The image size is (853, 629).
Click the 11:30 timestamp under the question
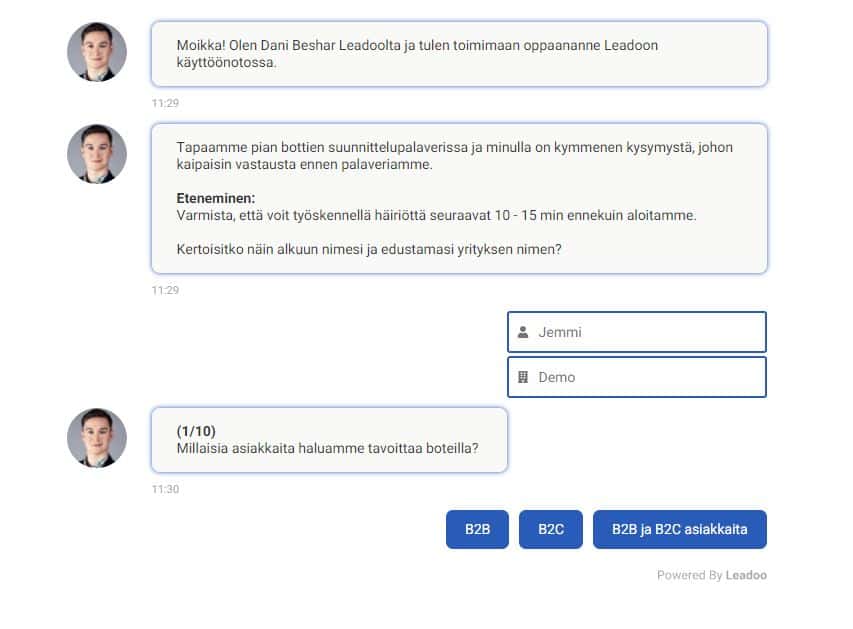(167, 490)
